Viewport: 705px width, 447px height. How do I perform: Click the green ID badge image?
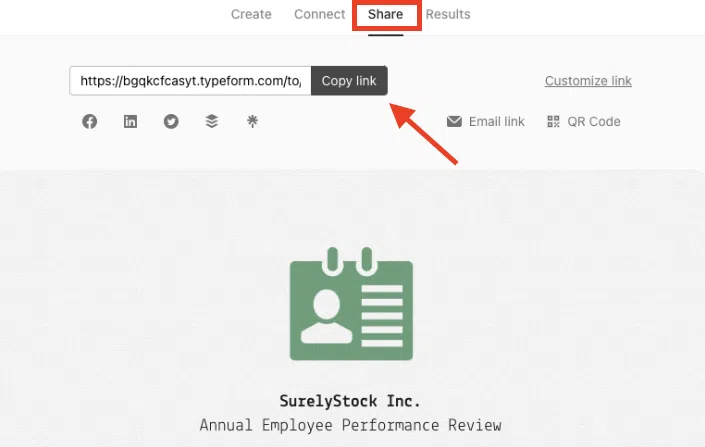pos(351,307)
